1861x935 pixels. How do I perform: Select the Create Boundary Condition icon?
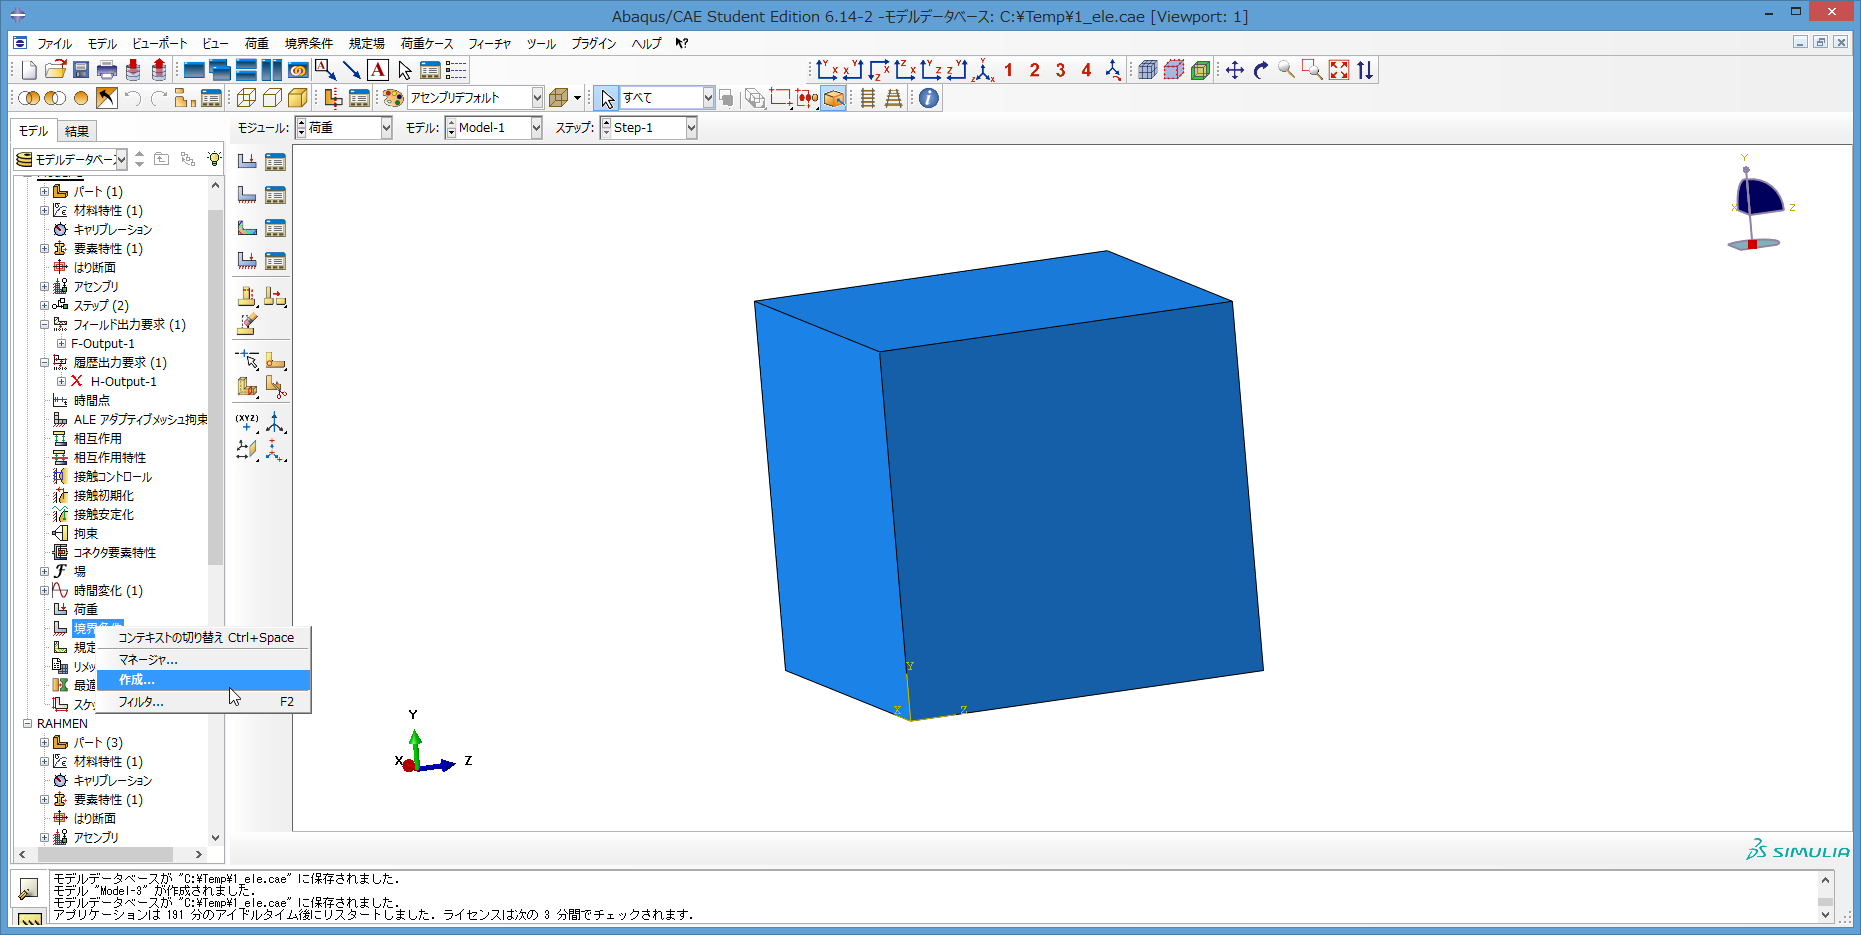point(247,194)
